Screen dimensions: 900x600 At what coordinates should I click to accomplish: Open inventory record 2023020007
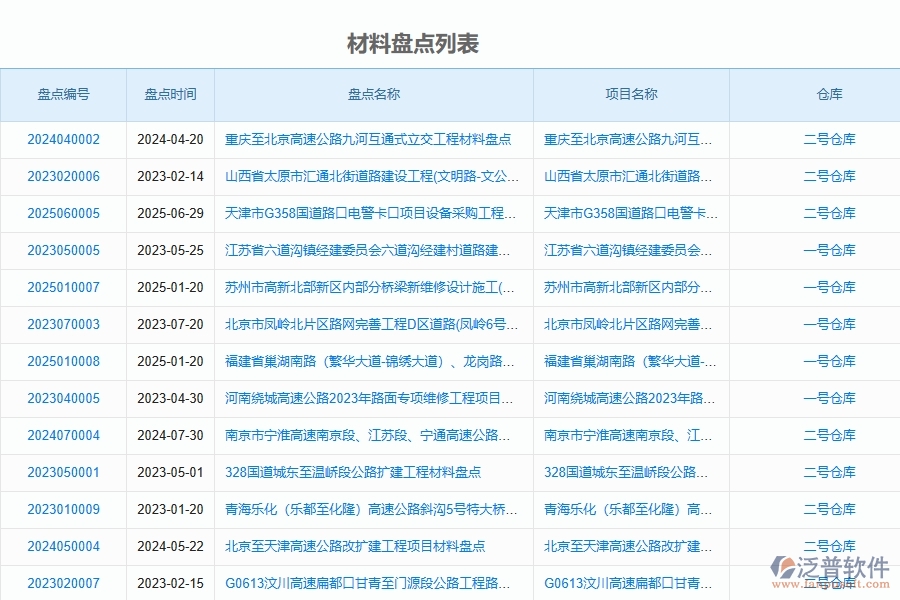(64, 584)
